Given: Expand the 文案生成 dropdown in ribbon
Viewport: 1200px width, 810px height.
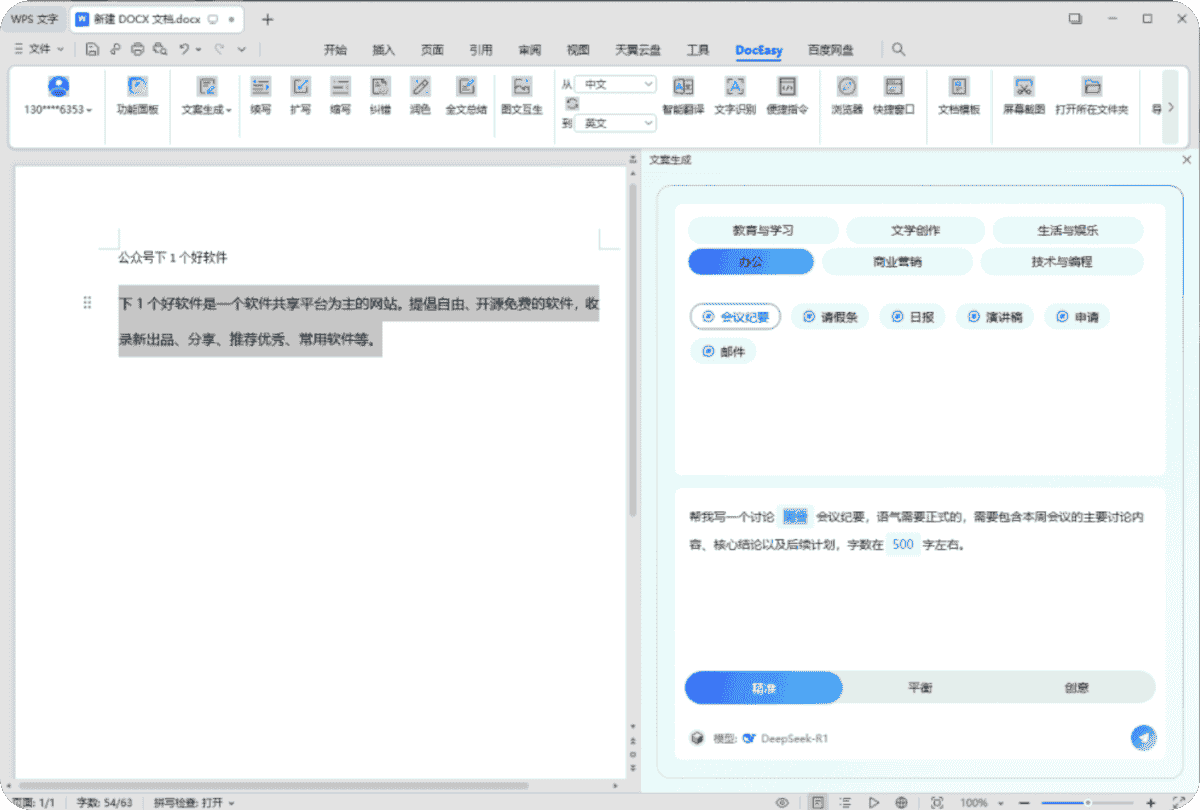Looking at the screenshot, I should click(x=207, y=109).
